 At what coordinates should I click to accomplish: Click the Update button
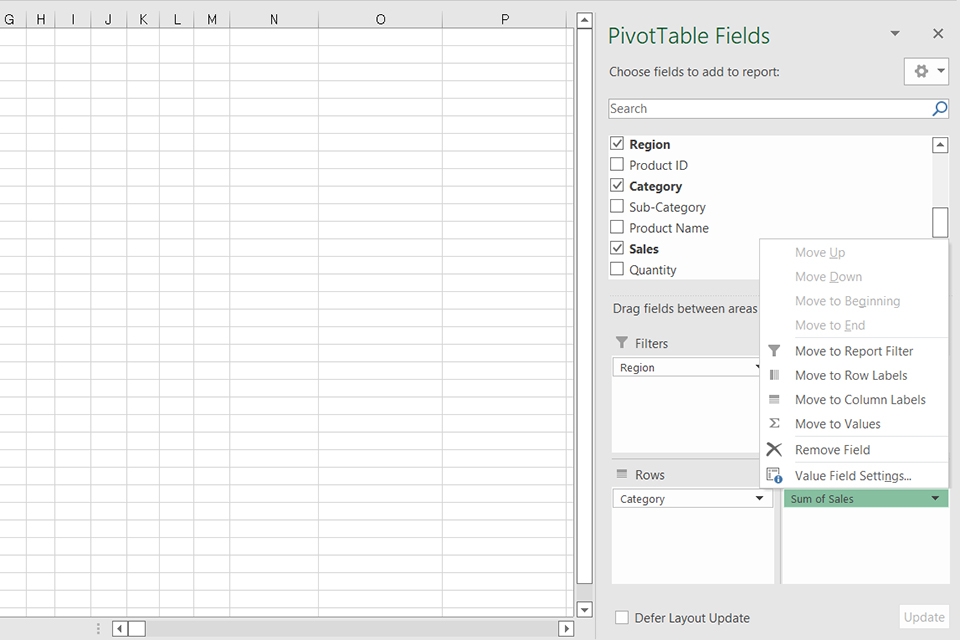coord(923,617)
